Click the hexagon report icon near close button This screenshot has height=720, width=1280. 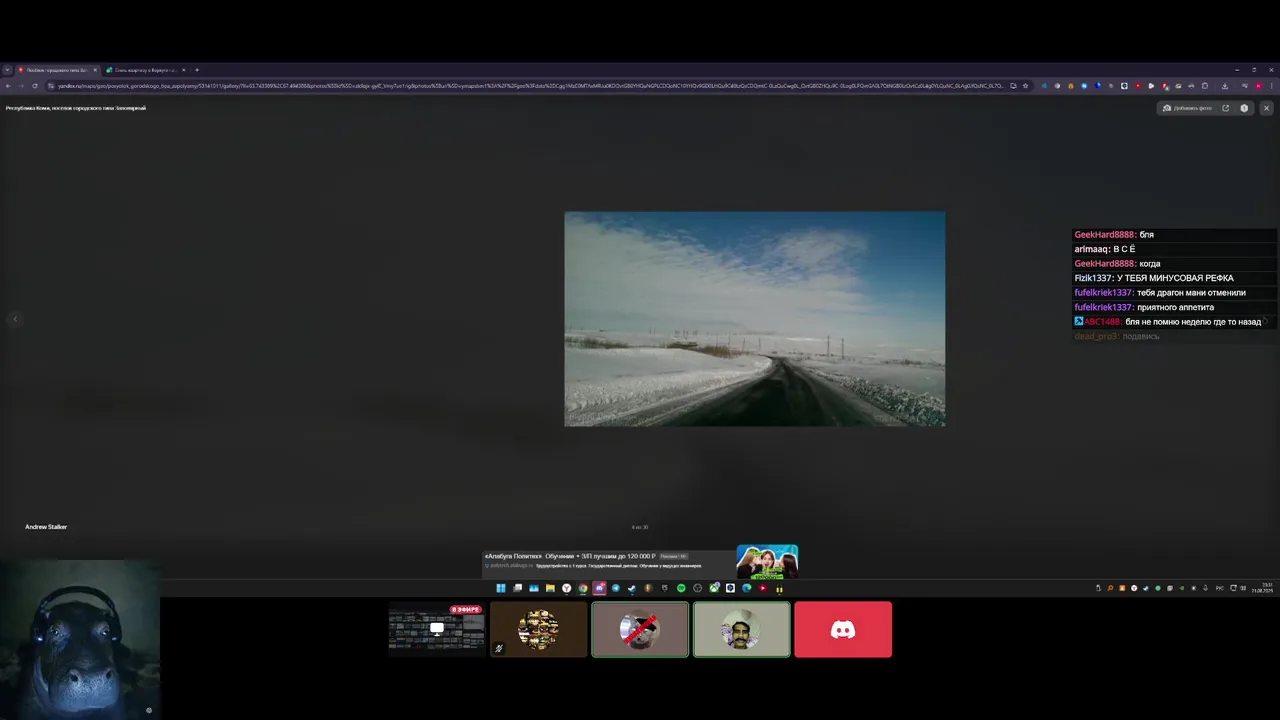coord(1244,108)
